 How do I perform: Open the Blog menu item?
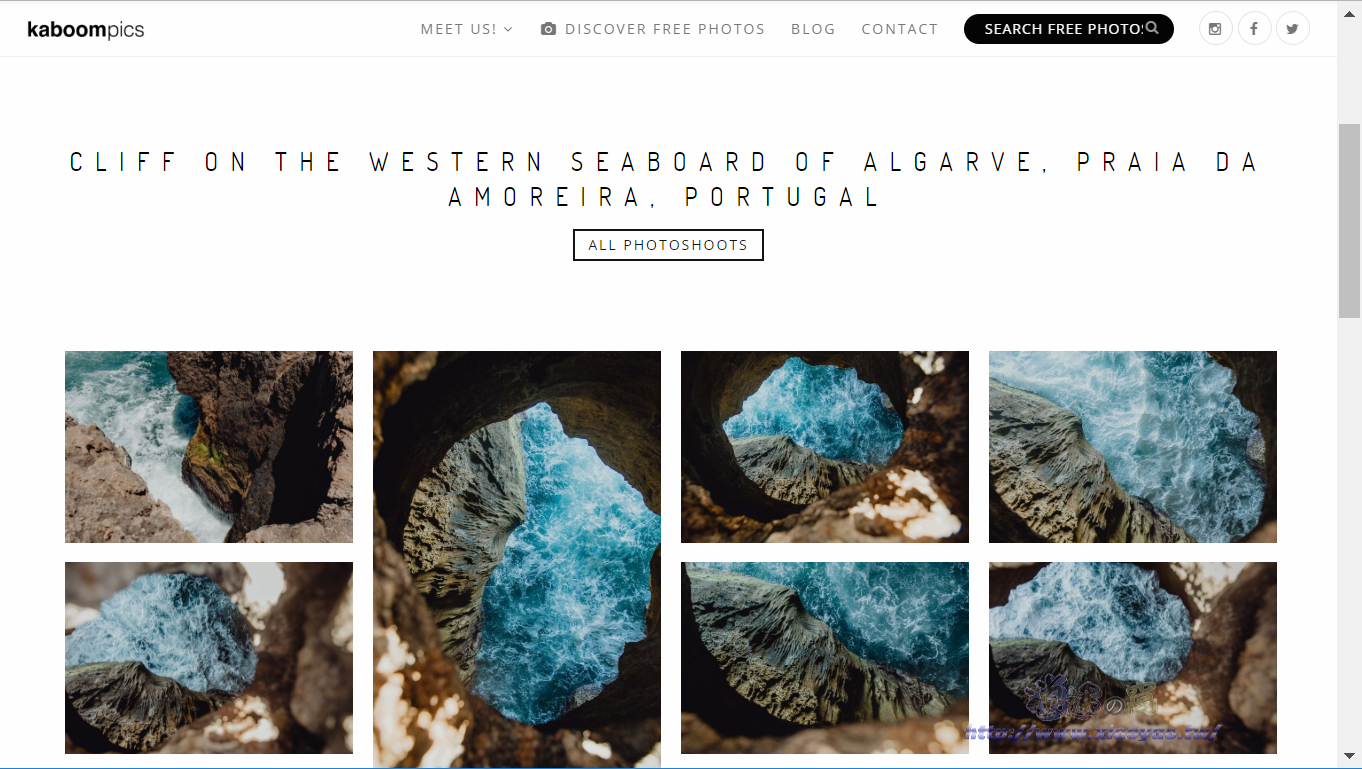[813, 29]
